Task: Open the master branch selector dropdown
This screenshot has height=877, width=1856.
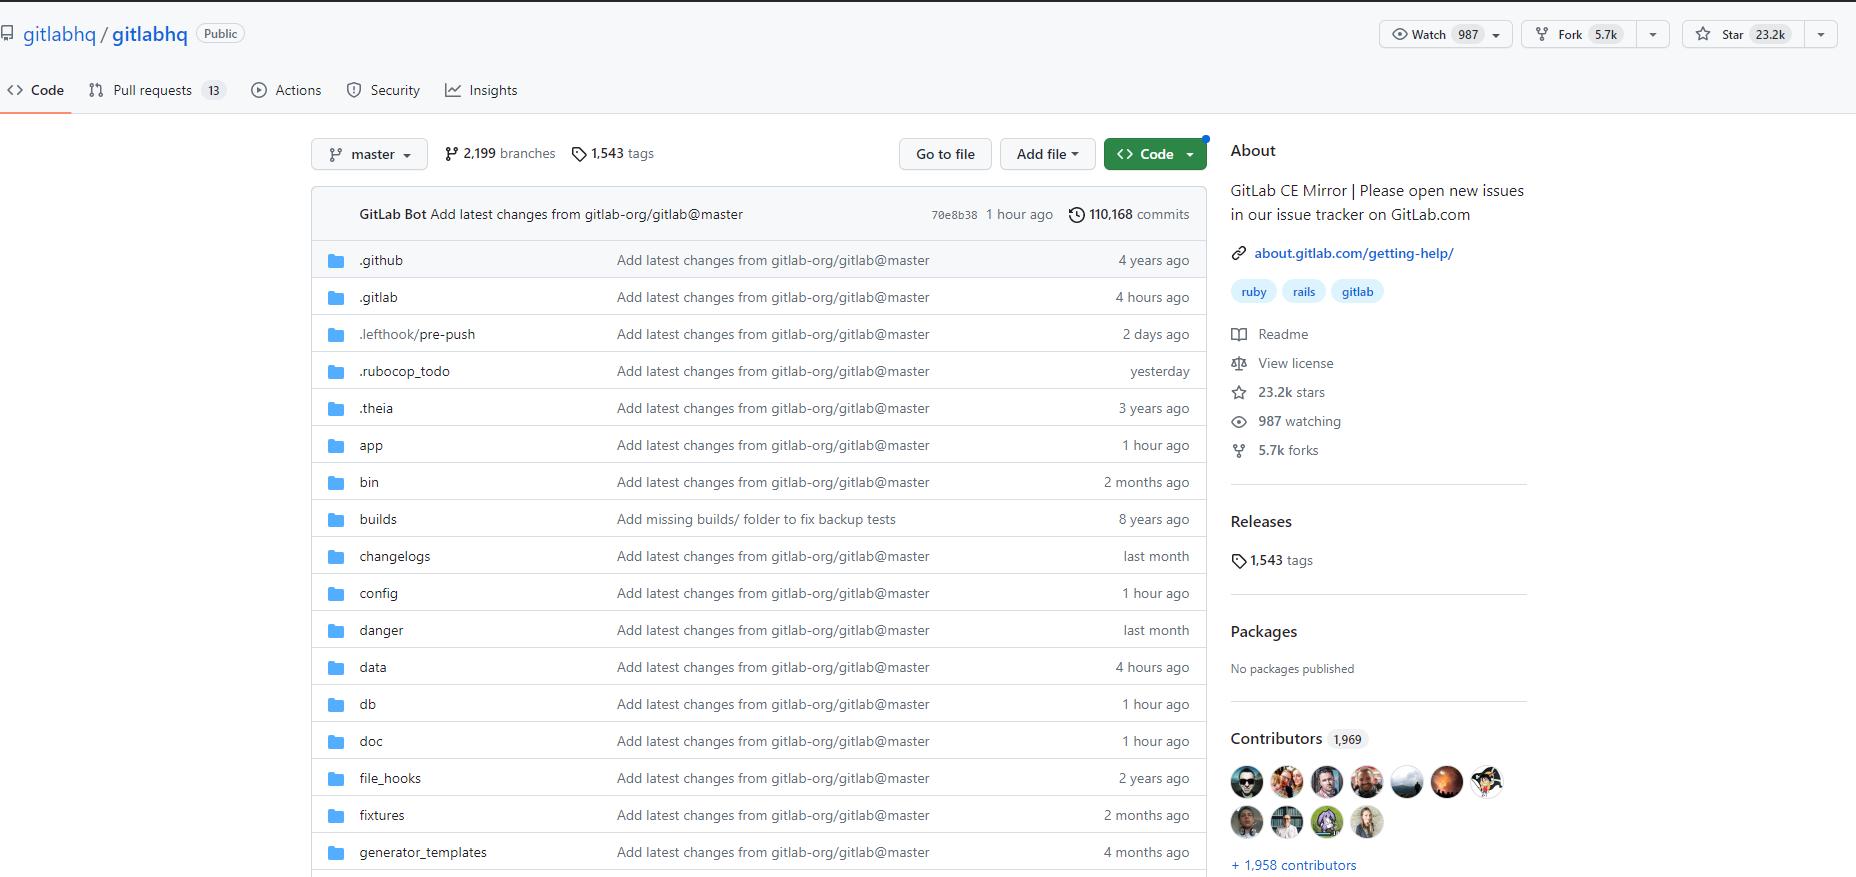Action: tap(369, 154)
